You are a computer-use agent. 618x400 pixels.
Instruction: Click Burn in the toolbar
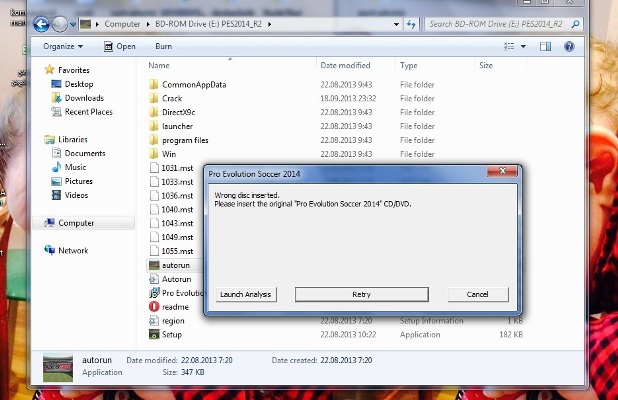pos(164,47)
